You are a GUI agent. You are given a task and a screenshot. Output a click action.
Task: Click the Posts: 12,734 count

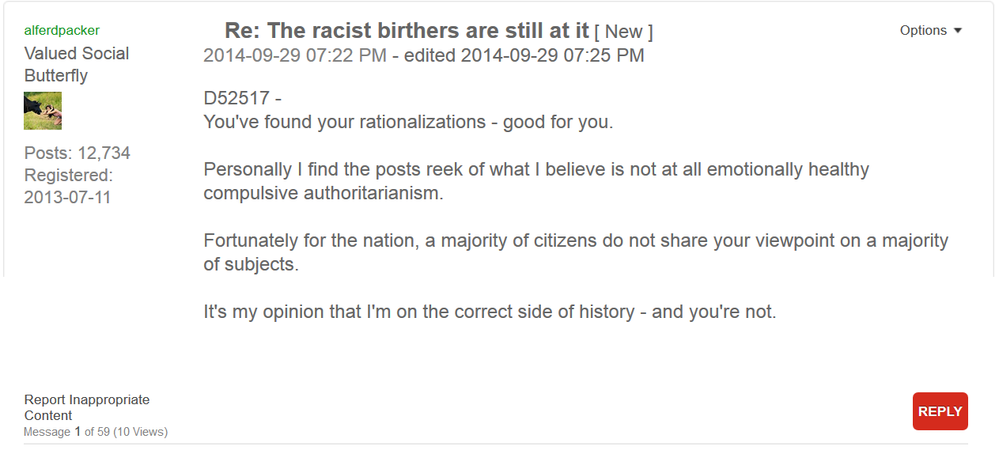(x=77, y=153)
